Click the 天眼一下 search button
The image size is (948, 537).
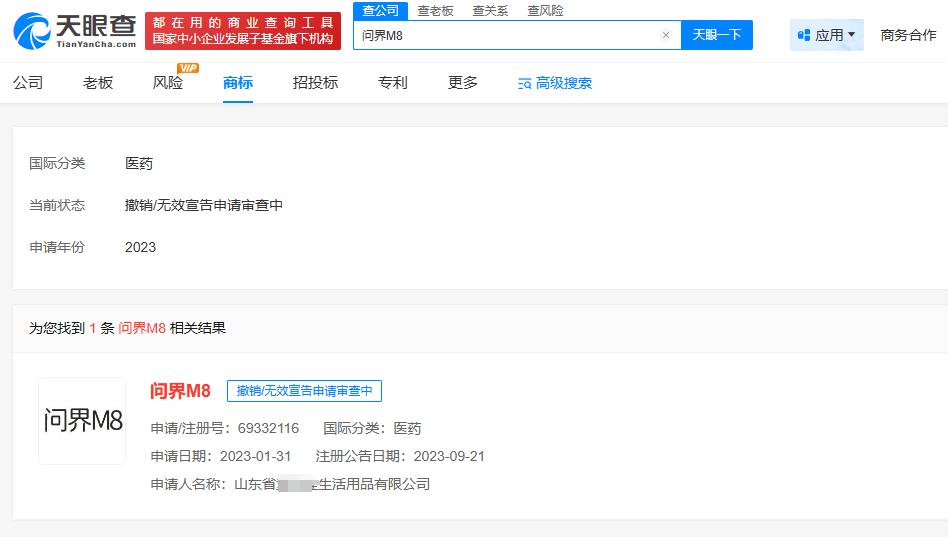tap(716, 35)
